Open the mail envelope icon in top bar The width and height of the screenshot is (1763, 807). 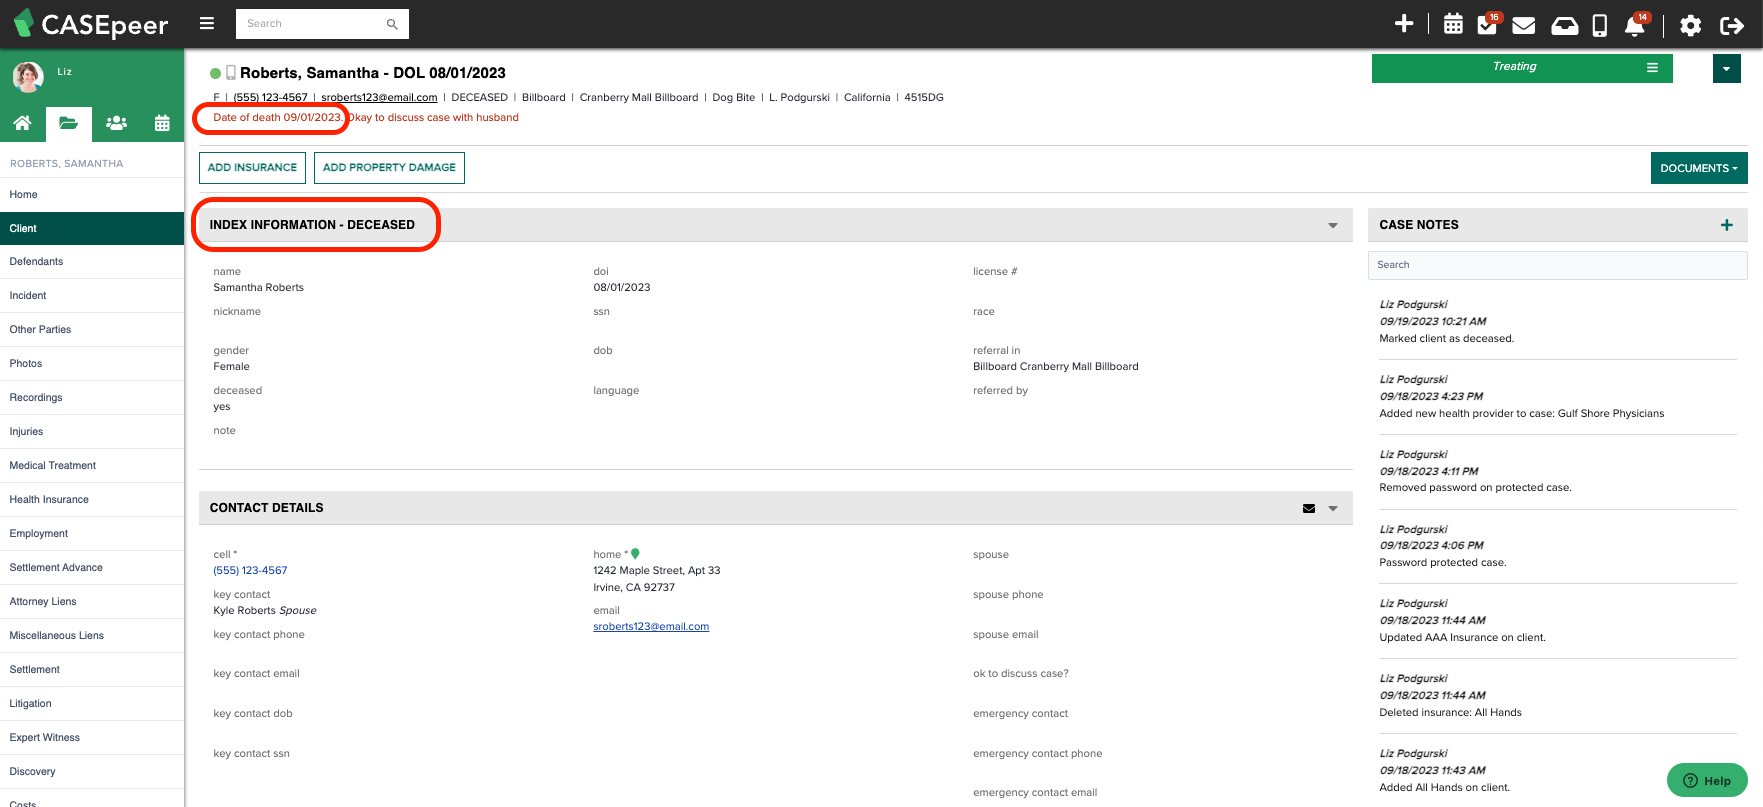1524,25
